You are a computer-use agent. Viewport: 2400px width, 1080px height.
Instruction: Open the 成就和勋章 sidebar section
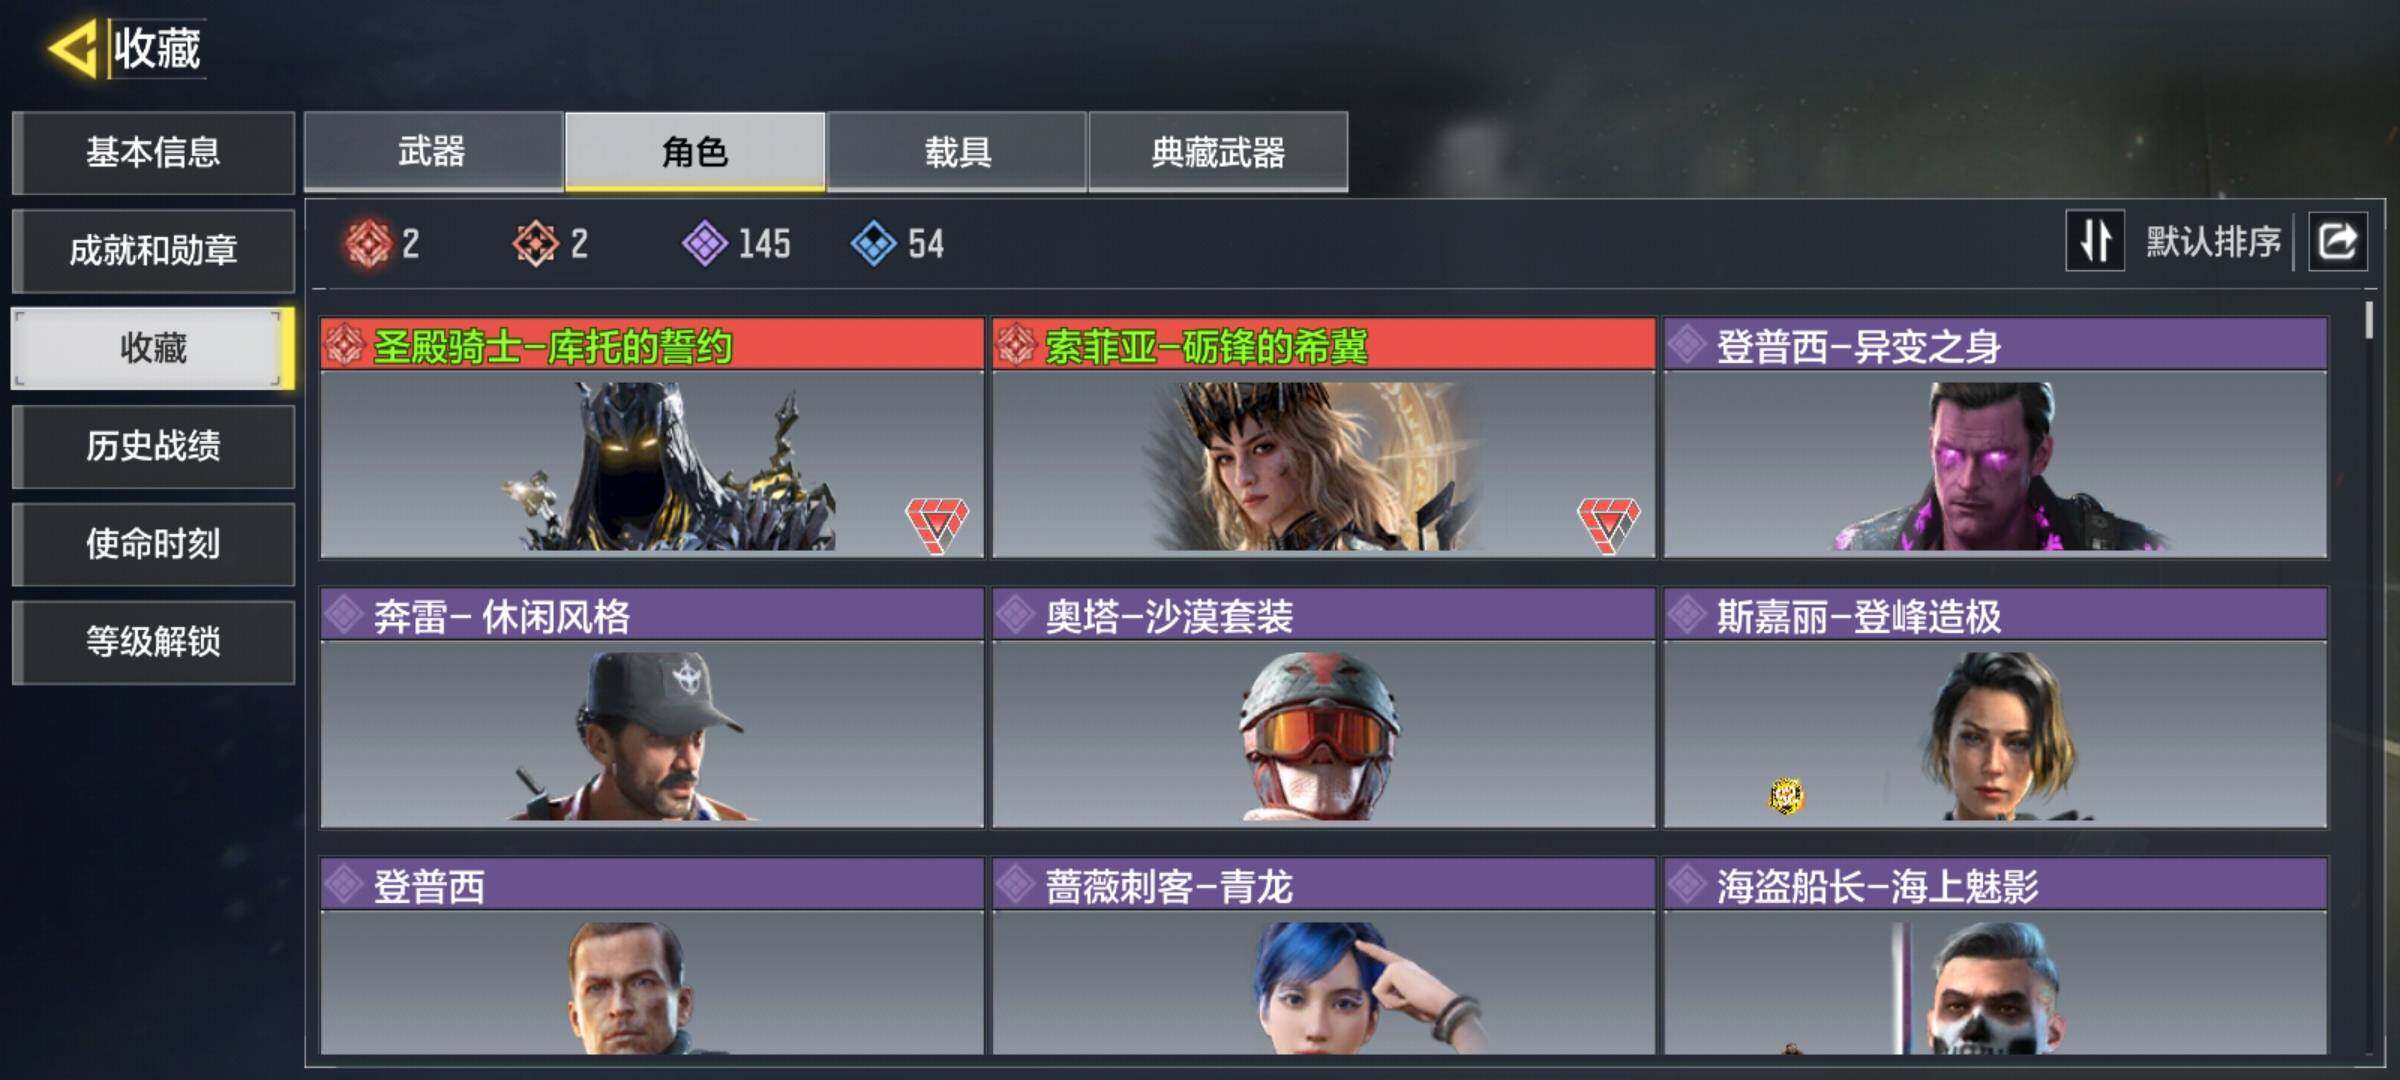pos(153,250)
